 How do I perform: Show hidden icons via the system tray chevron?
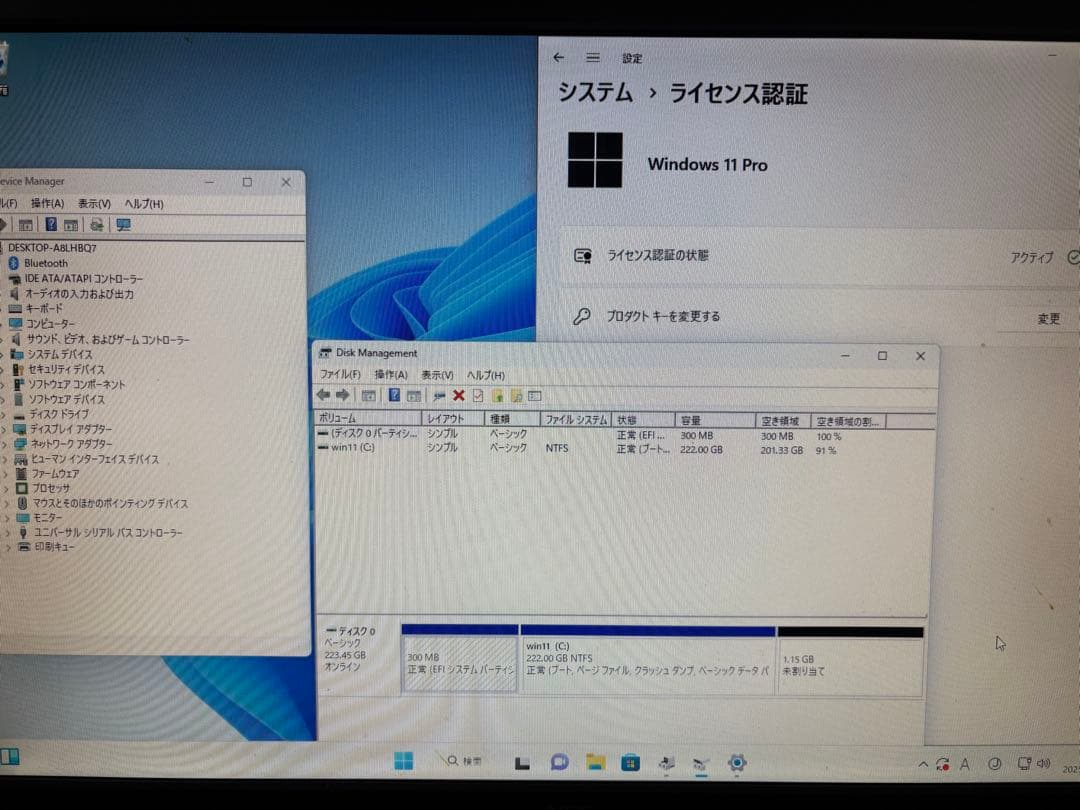tap(923, 763)
